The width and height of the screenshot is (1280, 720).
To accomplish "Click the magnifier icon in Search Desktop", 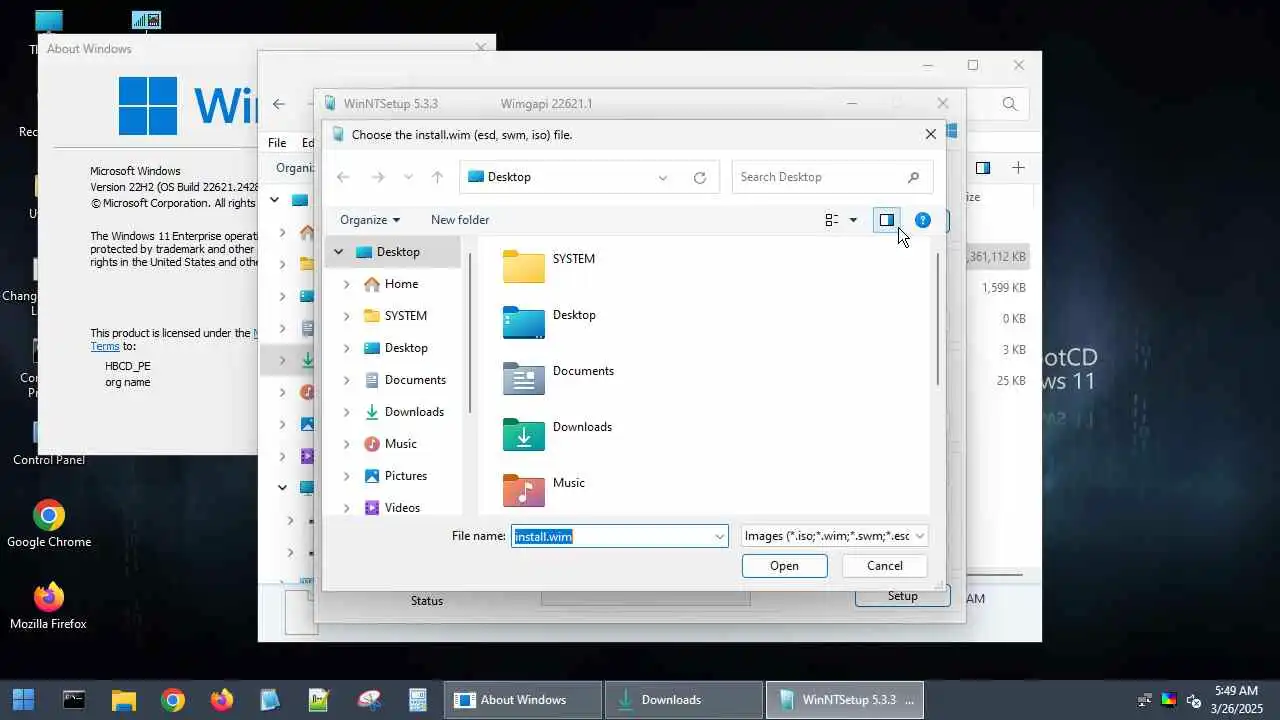I will [913, 177].
